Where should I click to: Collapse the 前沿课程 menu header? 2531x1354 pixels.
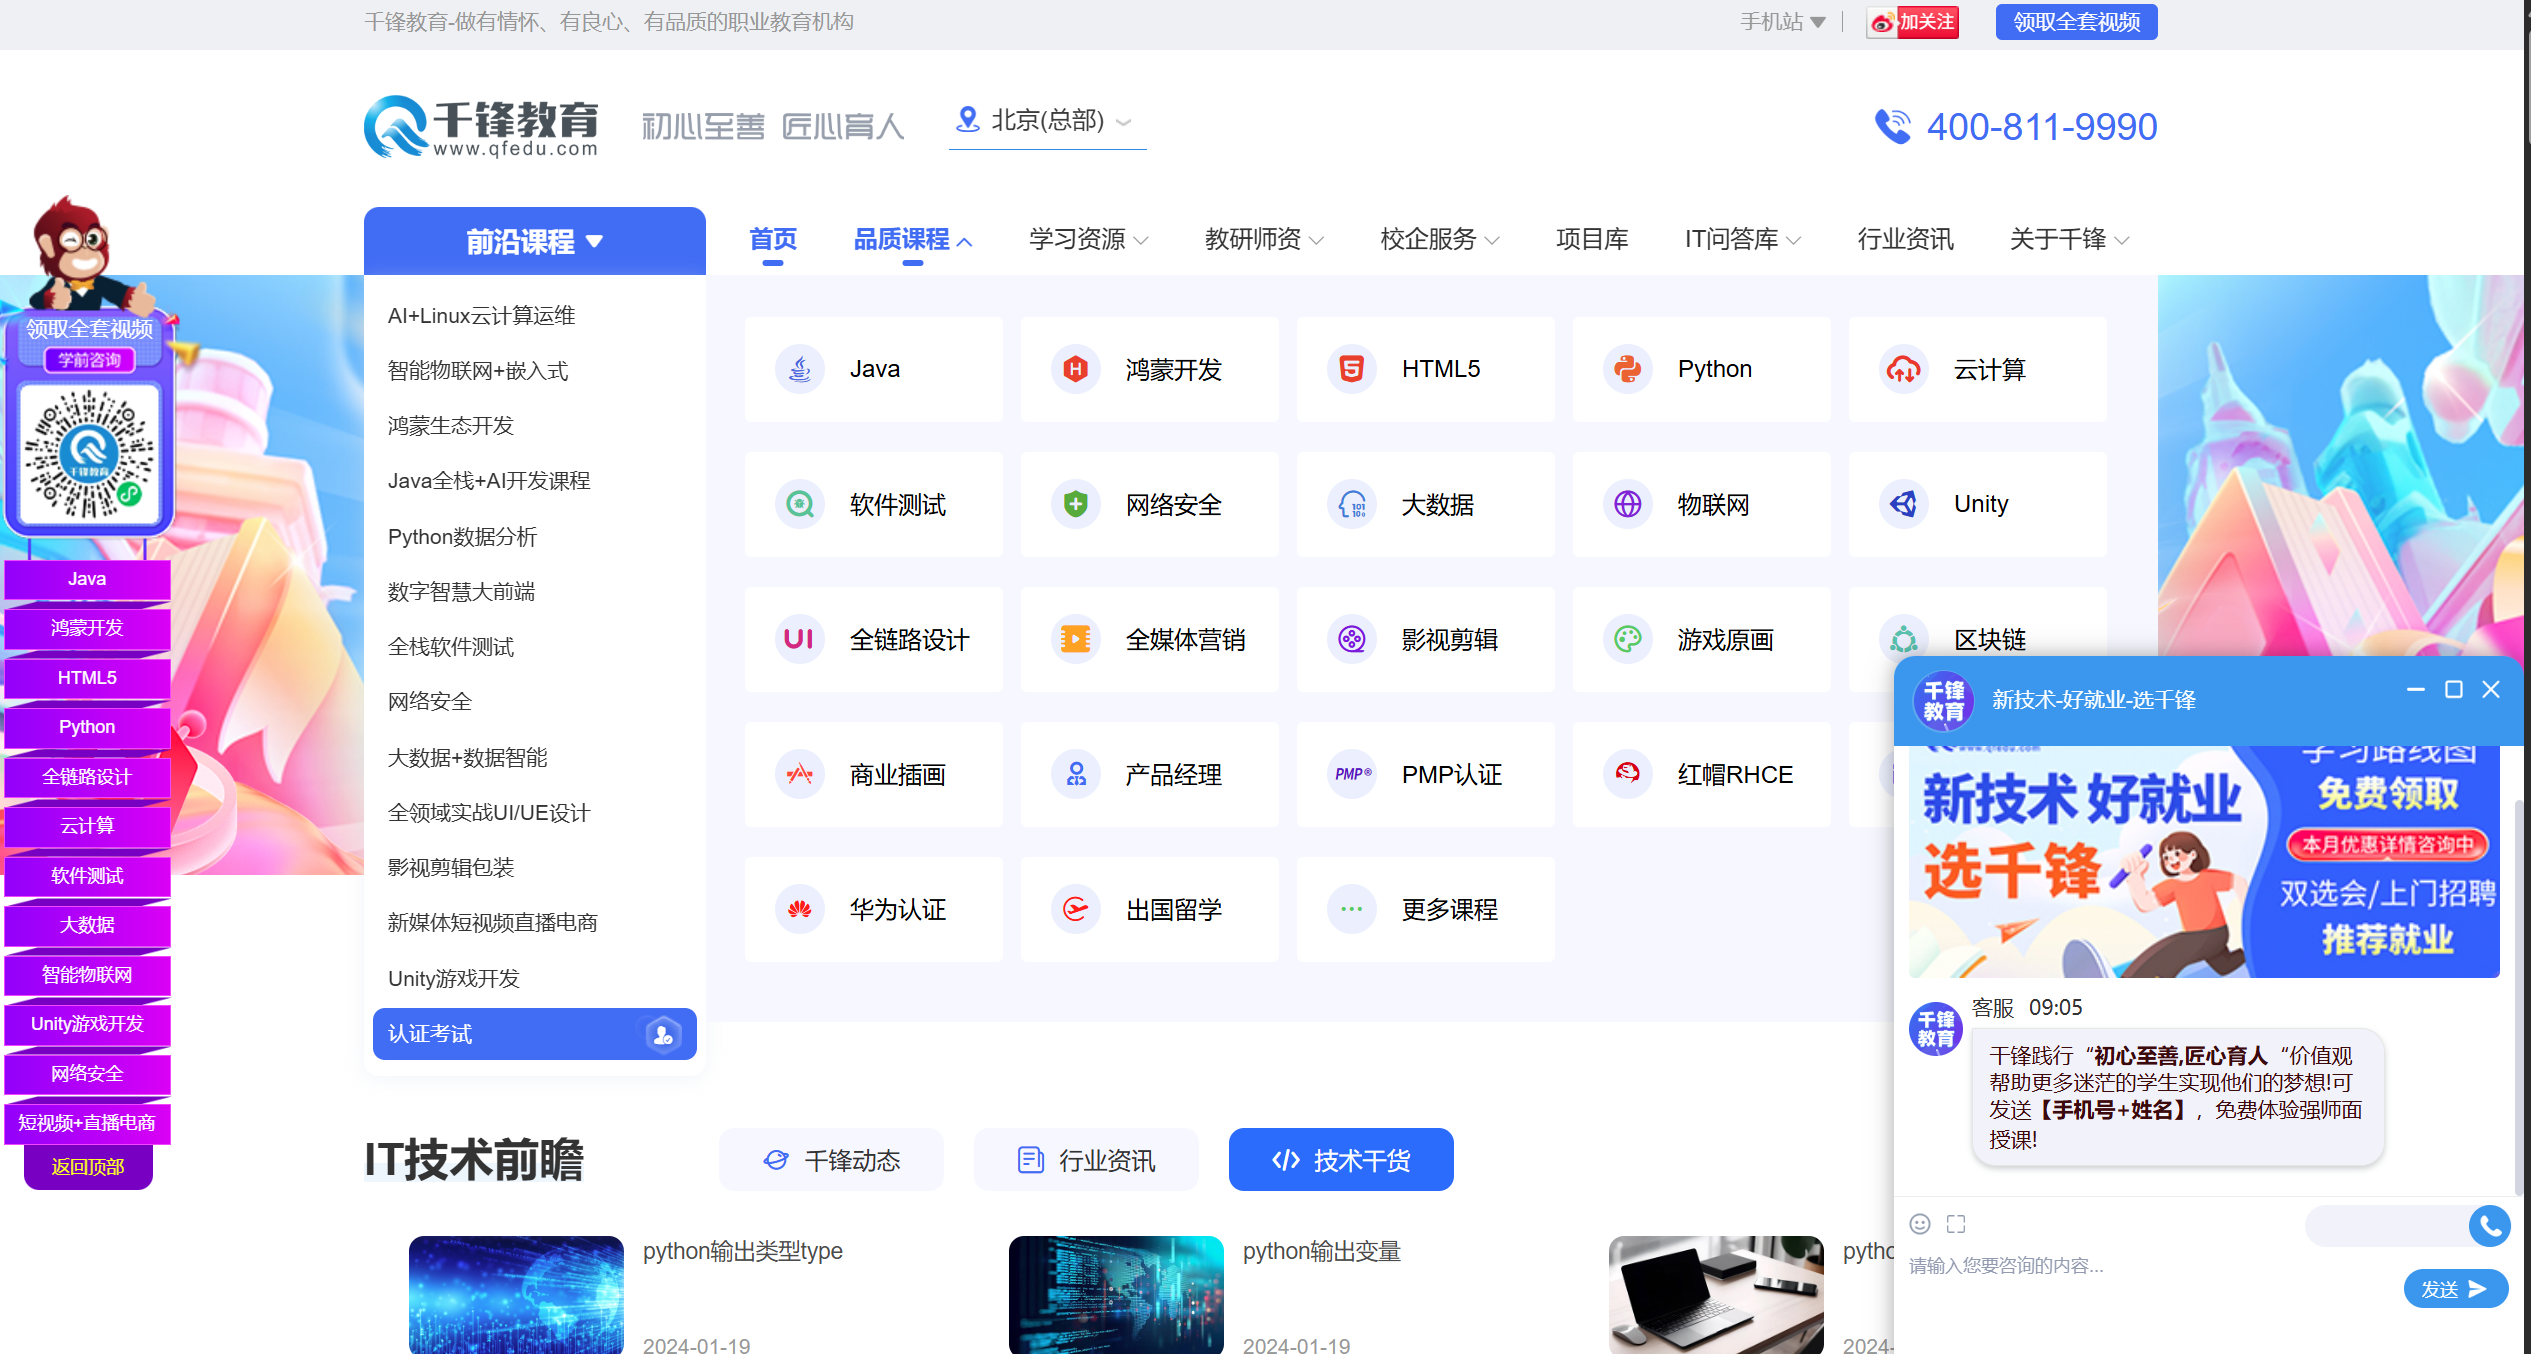[x=534, y=241]
